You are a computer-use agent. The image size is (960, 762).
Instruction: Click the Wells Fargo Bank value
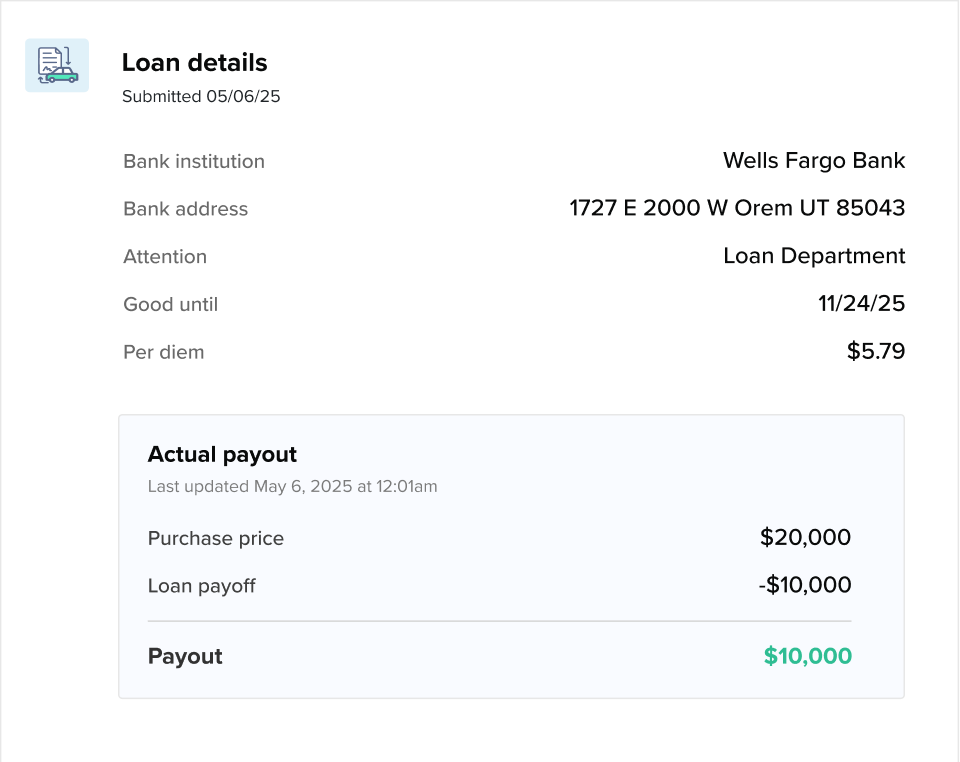pyautogui.click(x=814, y=160)
